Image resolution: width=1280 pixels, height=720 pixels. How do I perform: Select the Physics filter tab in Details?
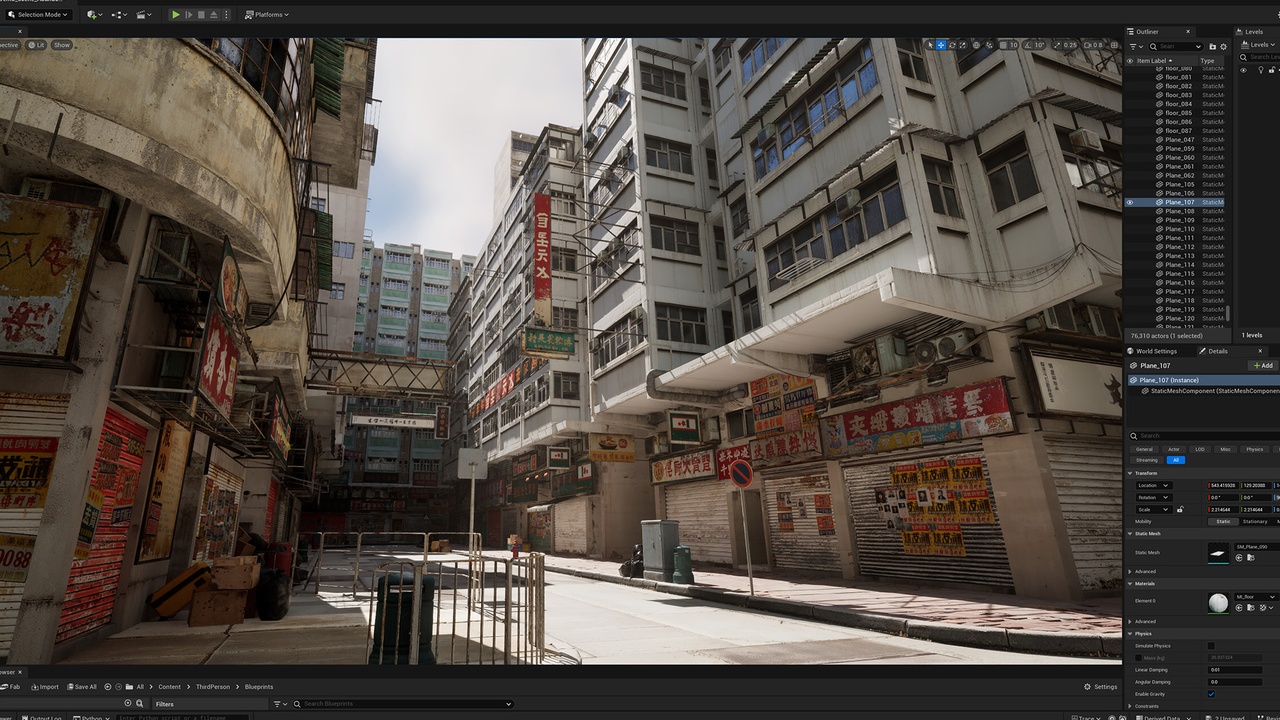[1254, 449]
